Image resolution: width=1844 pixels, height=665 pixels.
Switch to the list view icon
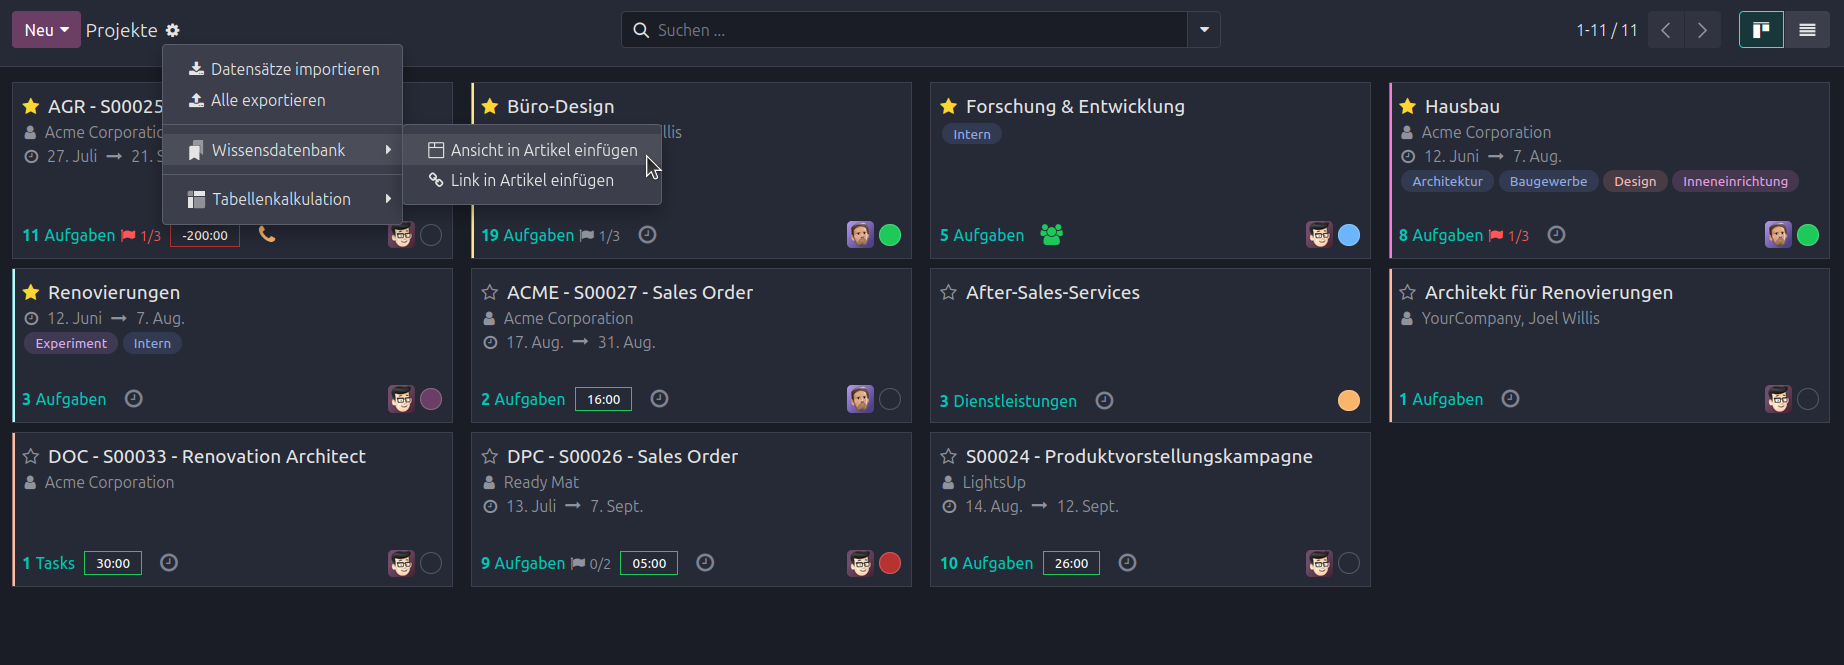point(1807,30)
